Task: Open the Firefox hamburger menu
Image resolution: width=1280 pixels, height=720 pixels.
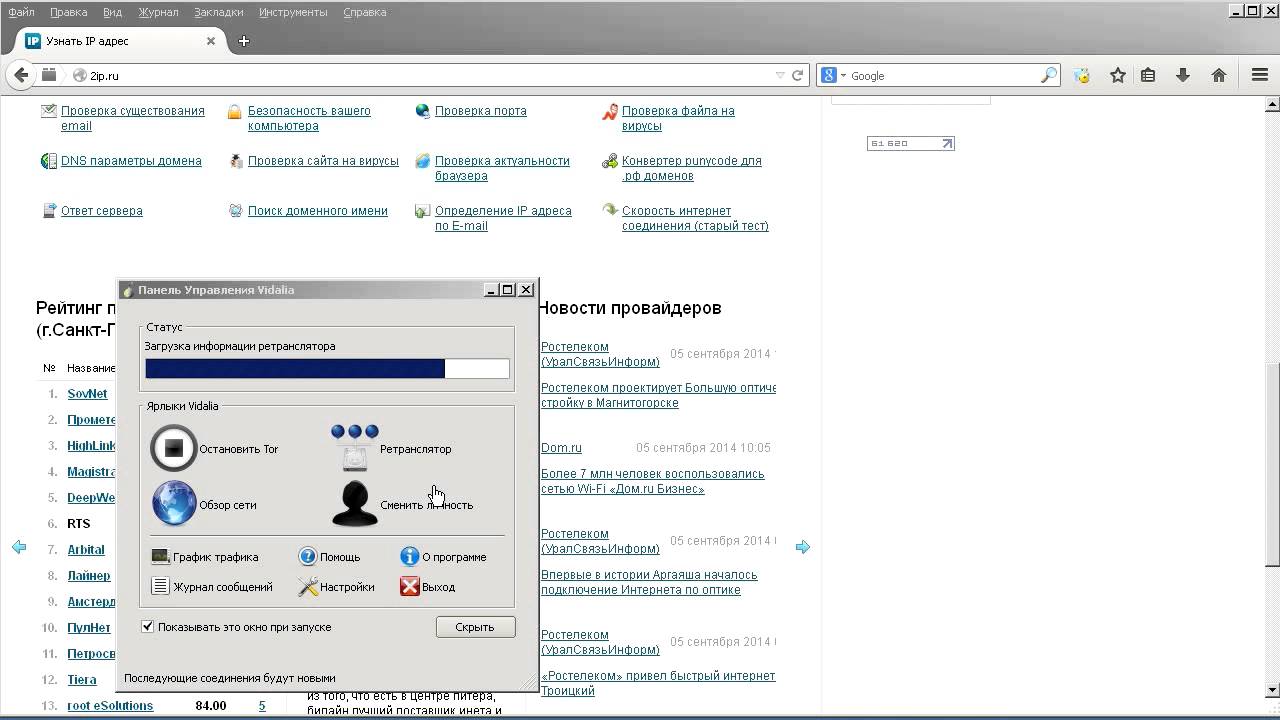Action: pyautogui.click(x=1259, y=75)
